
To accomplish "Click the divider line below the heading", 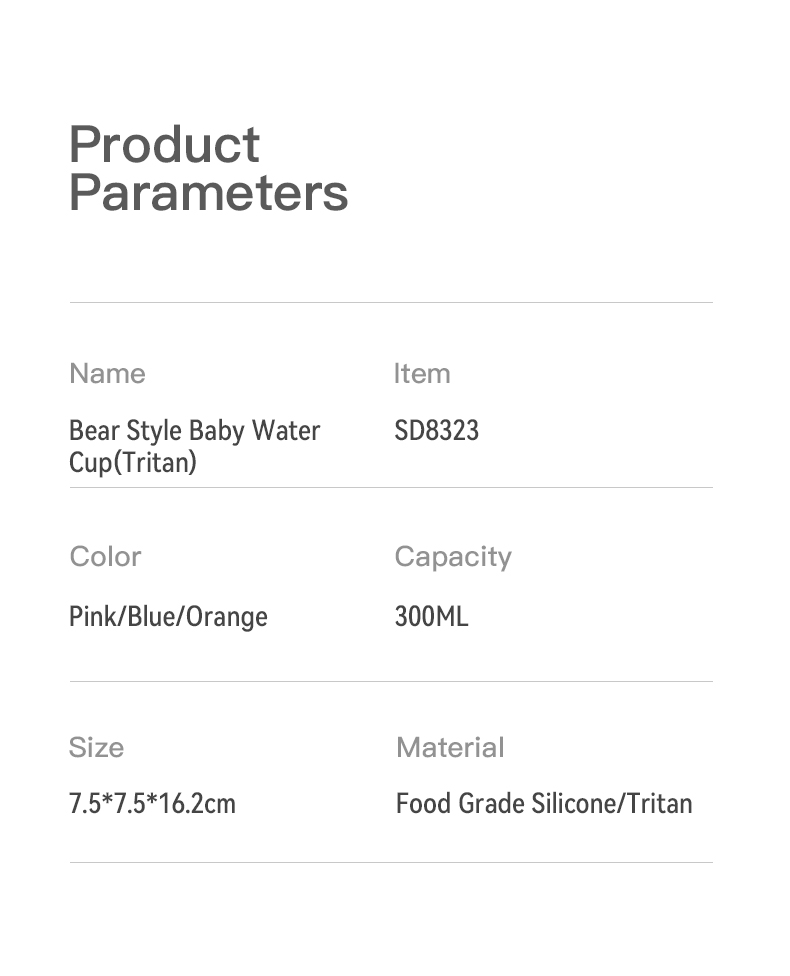I will (391, 302).
